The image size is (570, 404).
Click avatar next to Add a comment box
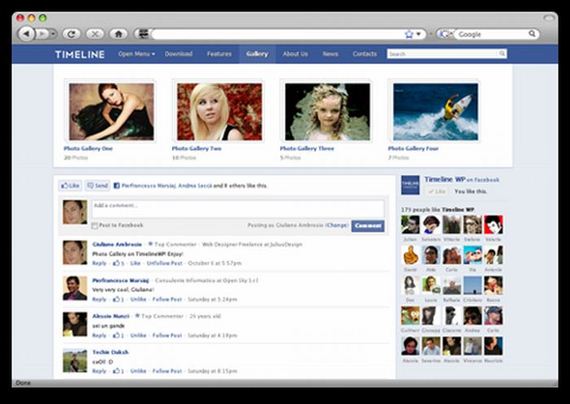(75, 212)
